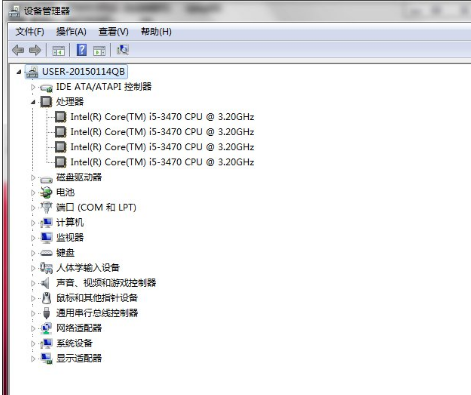
Task: Select the 磁盘驱动器 label
Action: point(79,177)
